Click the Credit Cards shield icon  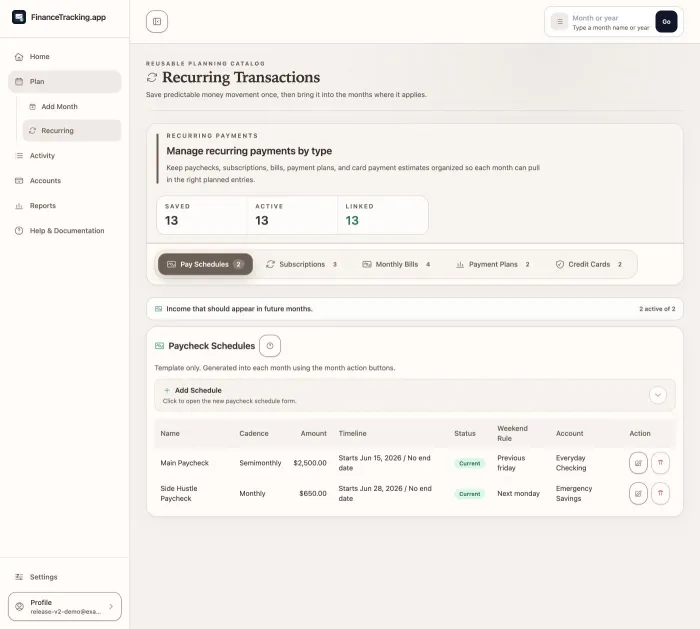tap(559, 264)
